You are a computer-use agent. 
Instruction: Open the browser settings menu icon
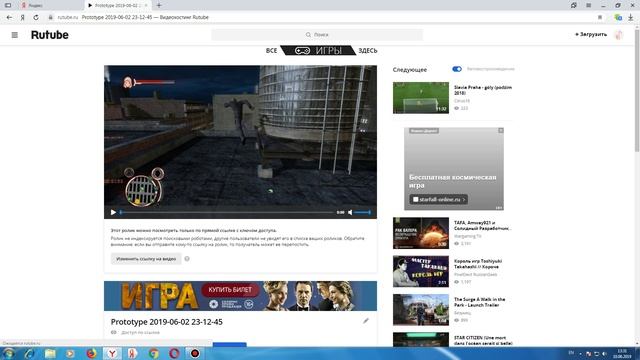[588, 5]
